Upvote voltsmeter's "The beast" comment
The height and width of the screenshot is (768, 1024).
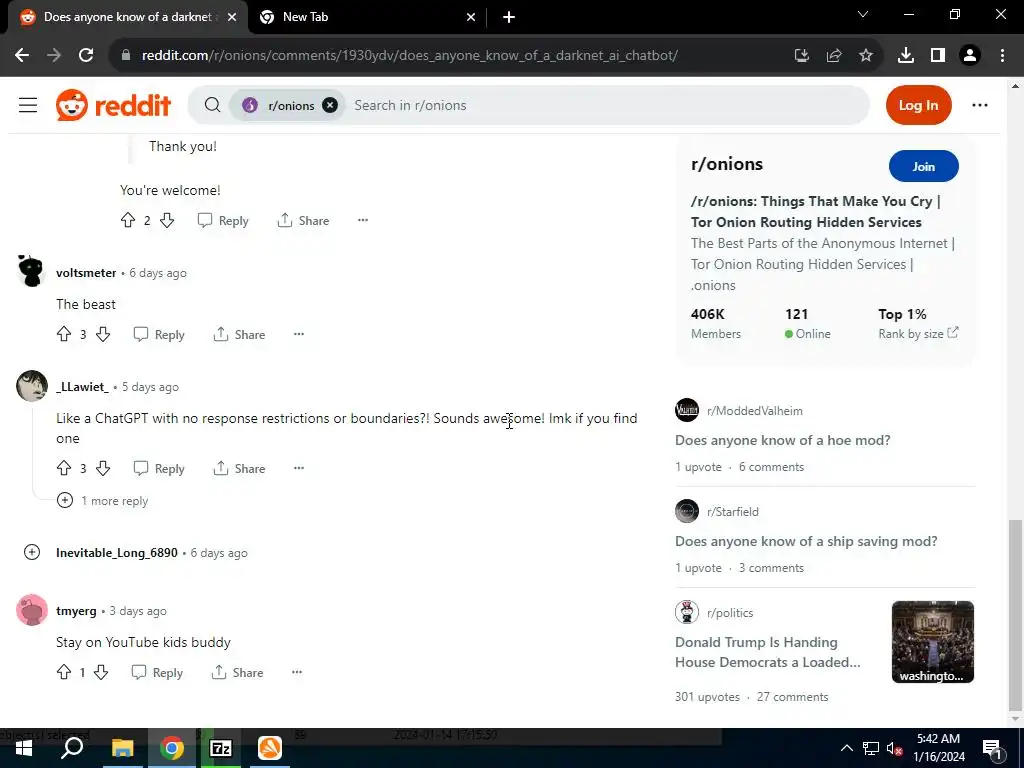pos(64,334)
